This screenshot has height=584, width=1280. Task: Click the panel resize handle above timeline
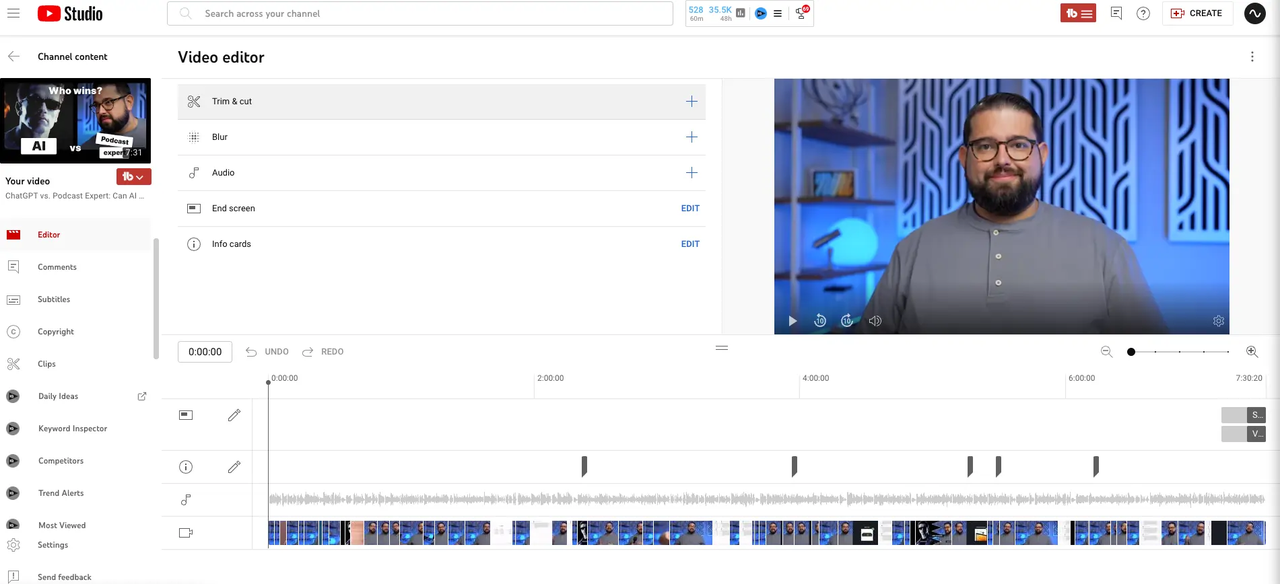(721, 348)
